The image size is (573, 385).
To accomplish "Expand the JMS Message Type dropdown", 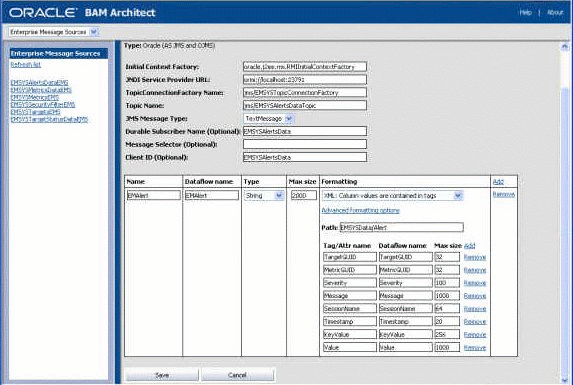I will point(269,119).
